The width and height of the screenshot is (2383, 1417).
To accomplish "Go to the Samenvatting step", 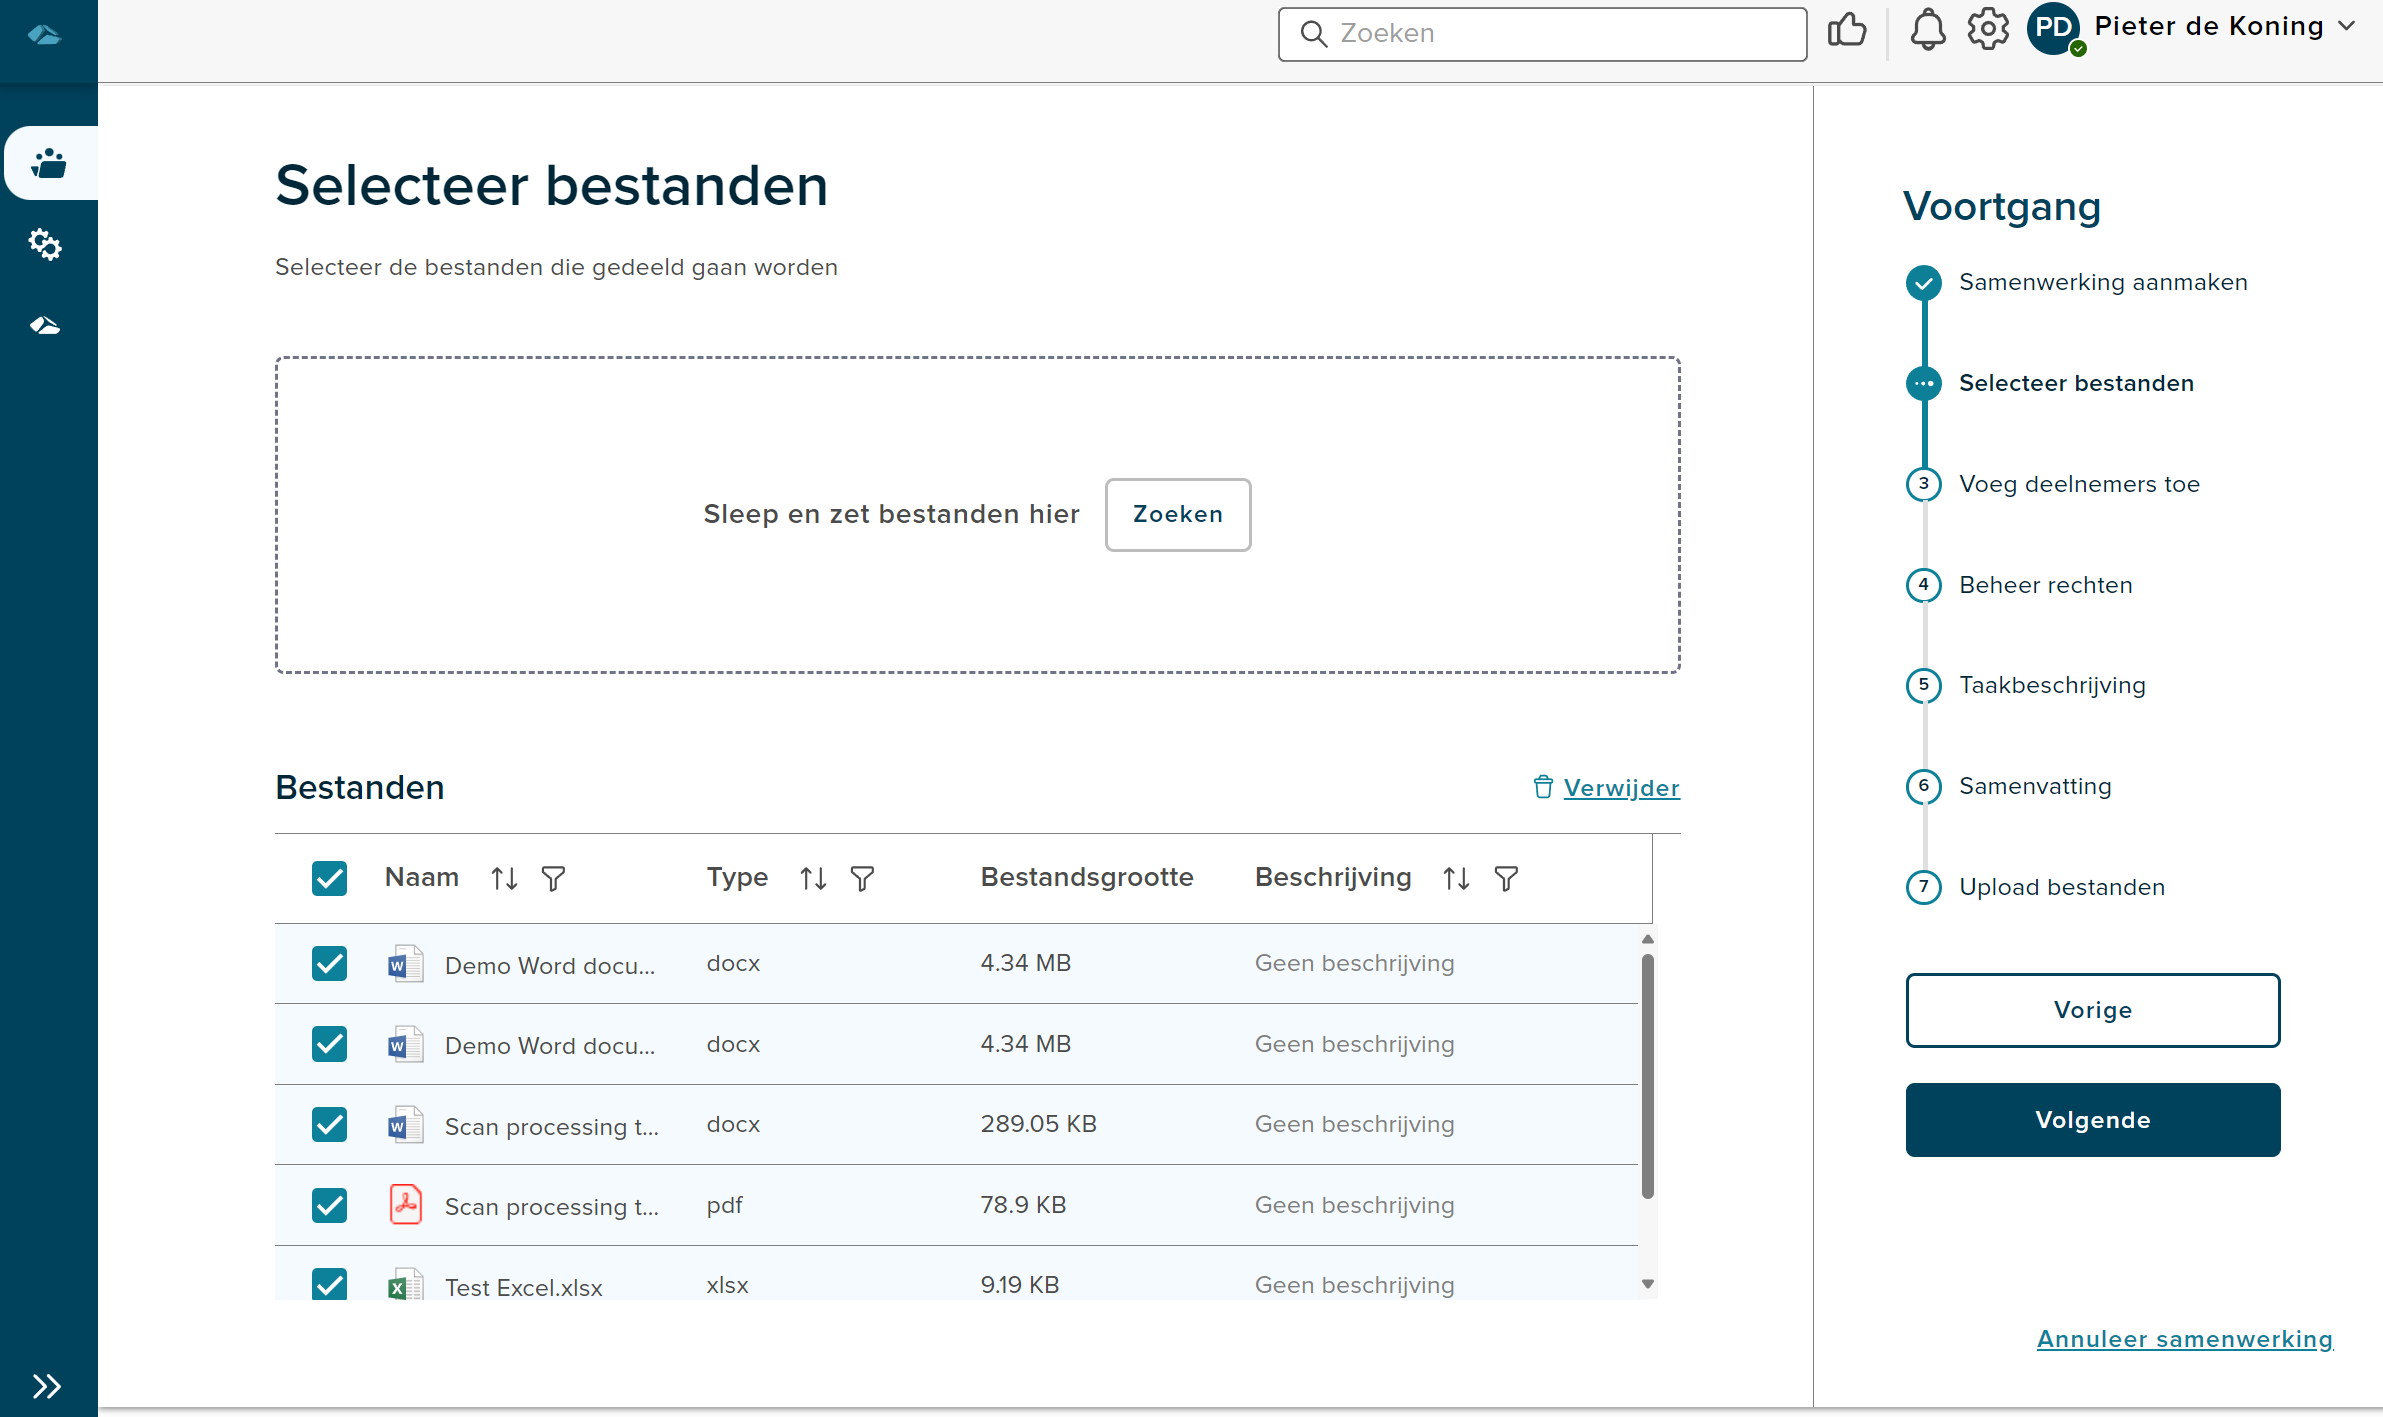I will 2035,786.
